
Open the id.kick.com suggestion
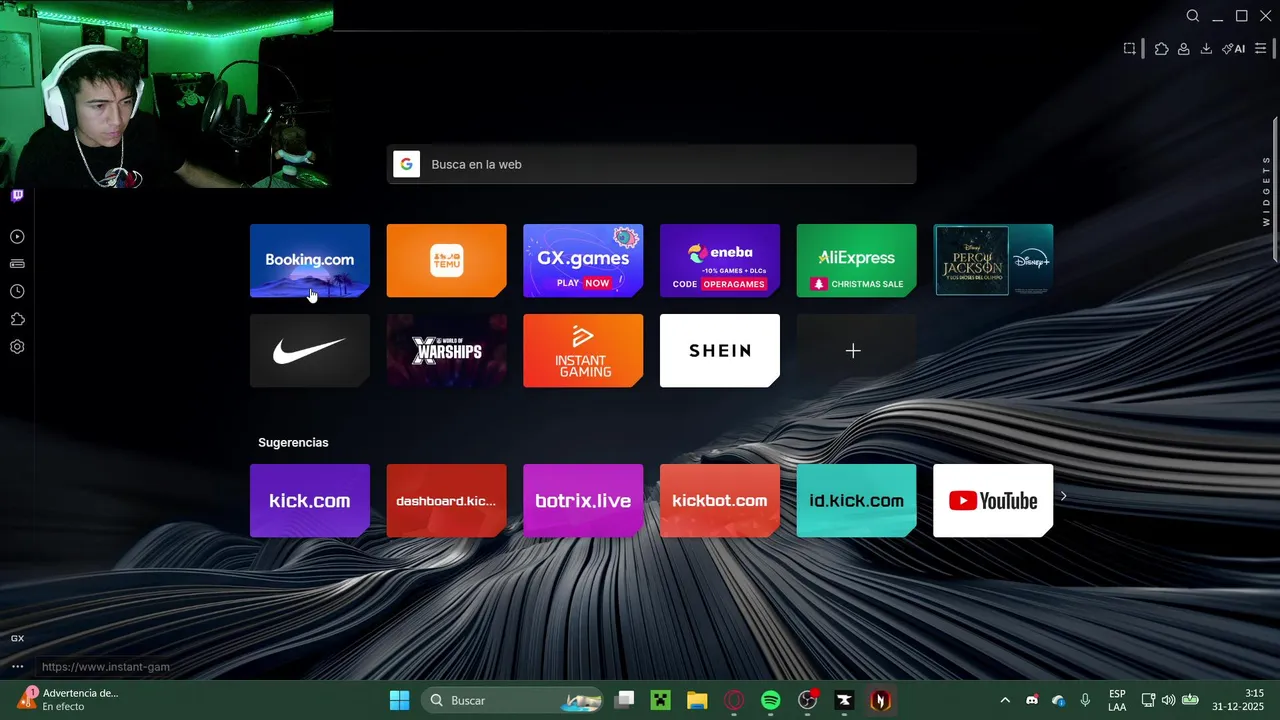(856, 500)
